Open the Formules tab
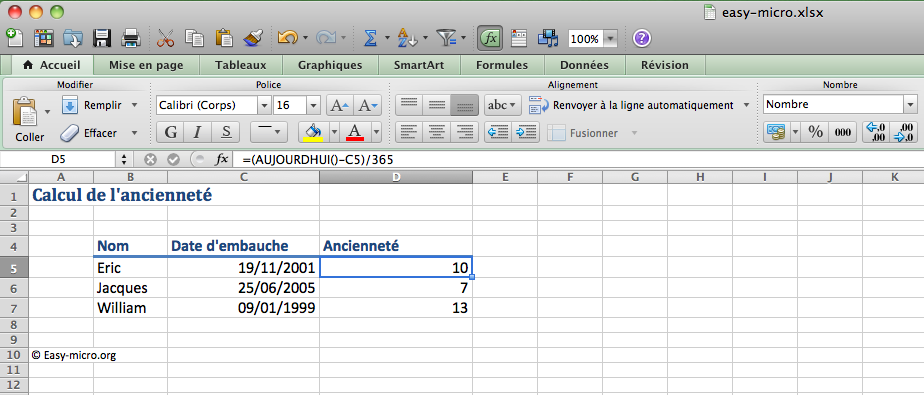The height and width of the screenshot is (395, 924). tap(502, 65)
